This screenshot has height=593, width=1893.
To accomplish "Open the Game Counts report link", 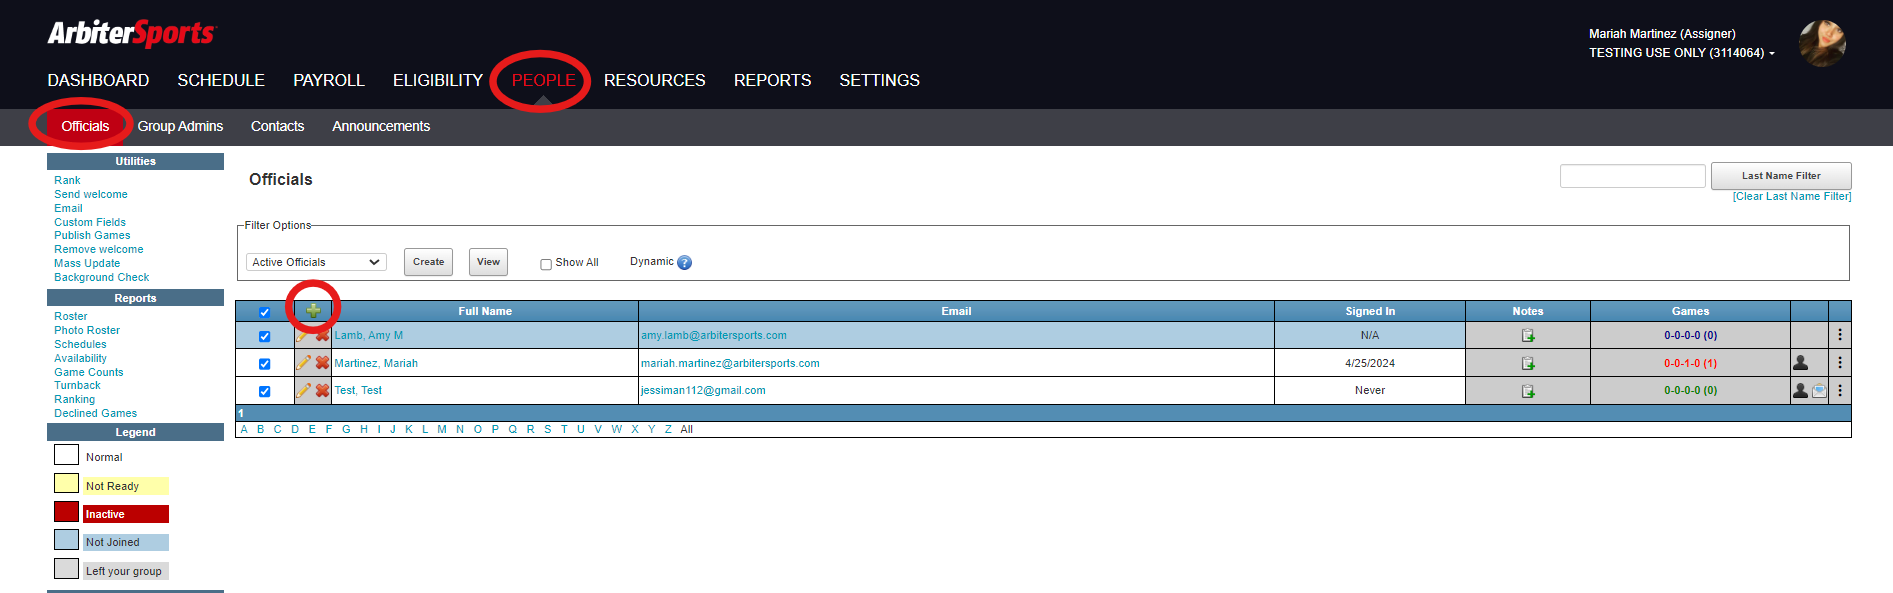I will pos(89,373).
